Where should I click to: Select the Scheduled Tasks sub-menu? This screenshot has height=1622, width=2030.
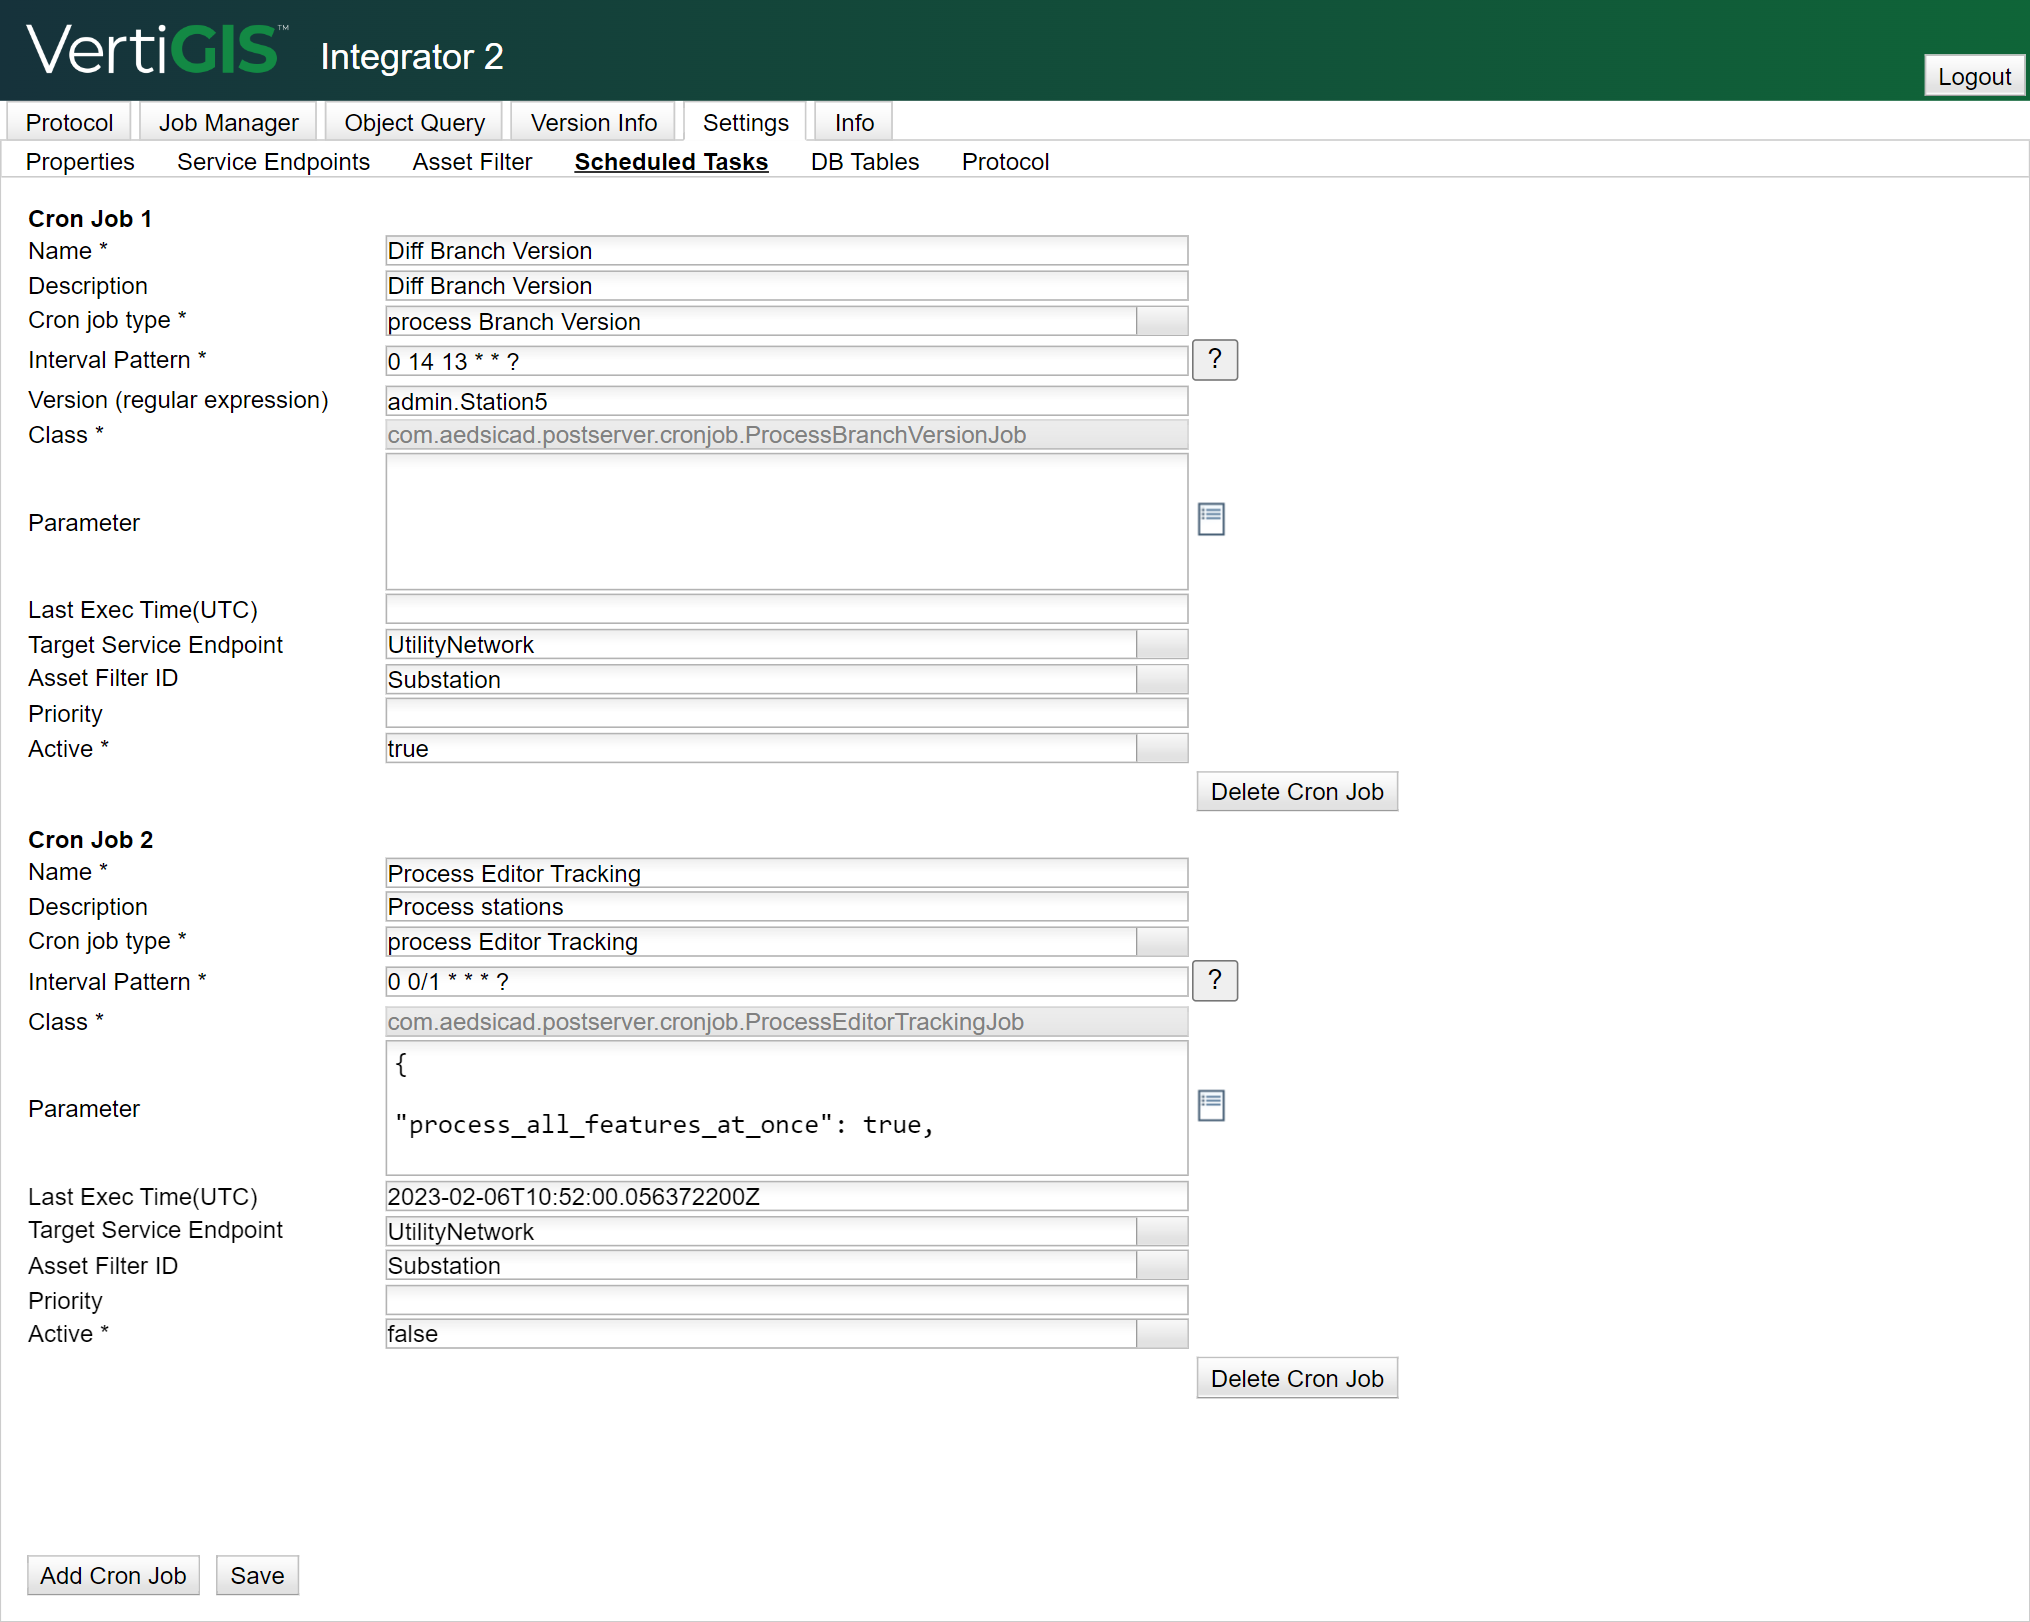coord(671,161)
